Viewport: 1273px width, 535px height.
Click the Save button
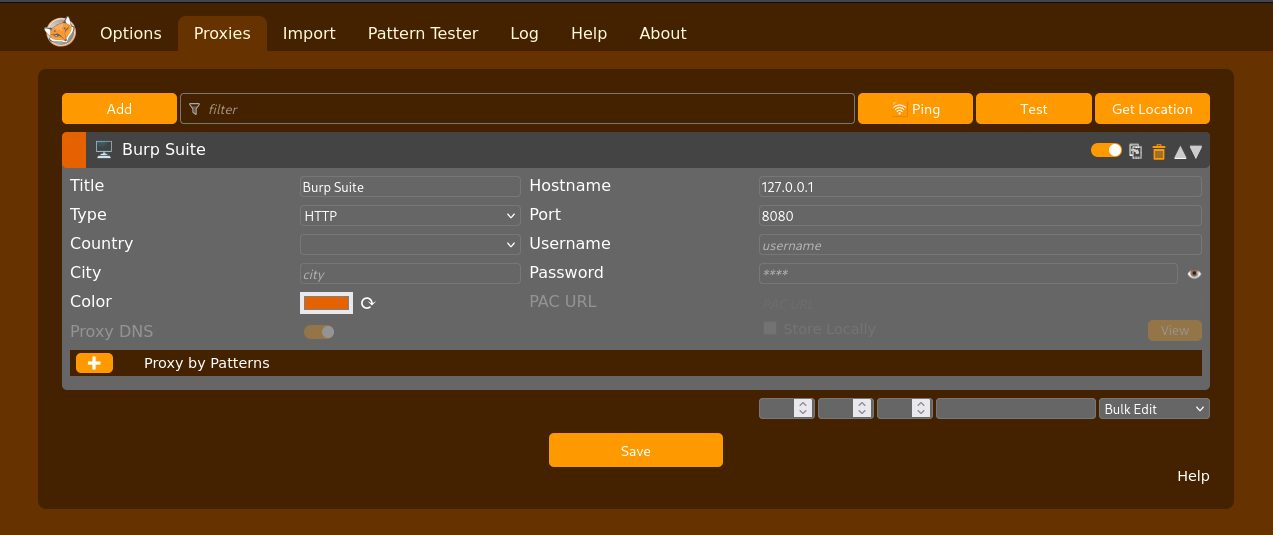pos(636,450)
